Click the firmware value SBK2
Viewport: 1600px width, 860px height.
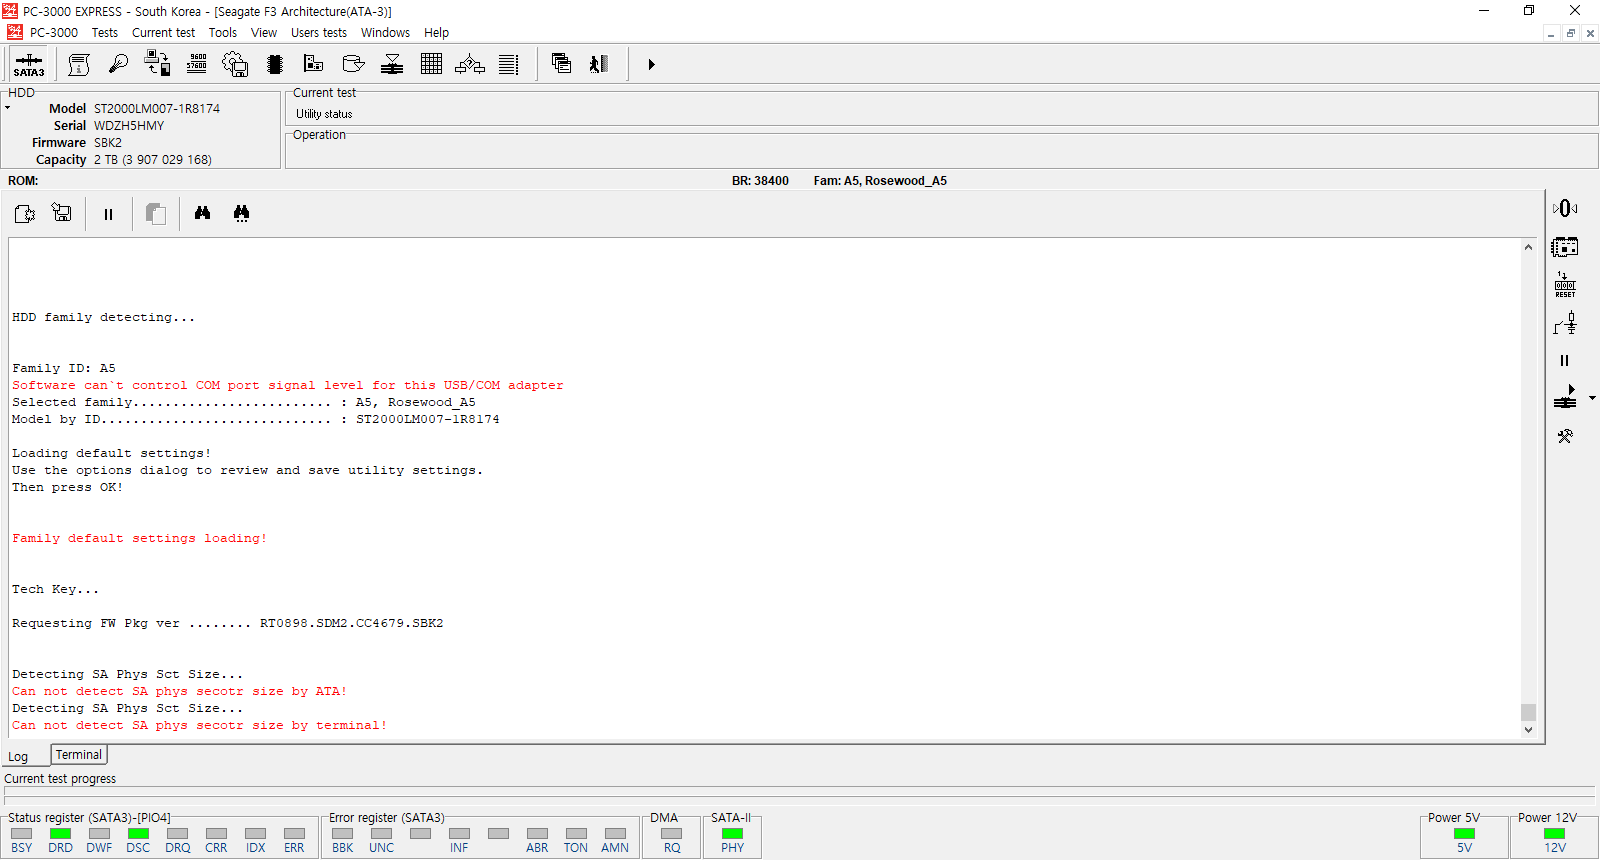pos(108,143)
